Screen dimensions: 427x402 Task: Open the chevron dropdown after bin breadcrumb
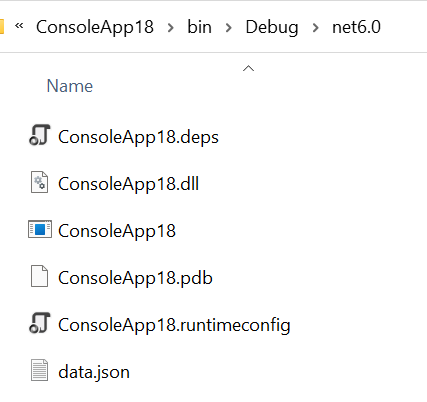tap(229, 27)
